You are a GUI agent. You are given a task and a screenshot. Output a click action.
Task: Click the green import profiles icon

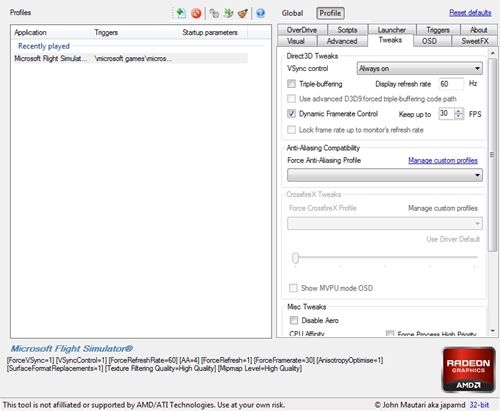(x=228, y=13)
